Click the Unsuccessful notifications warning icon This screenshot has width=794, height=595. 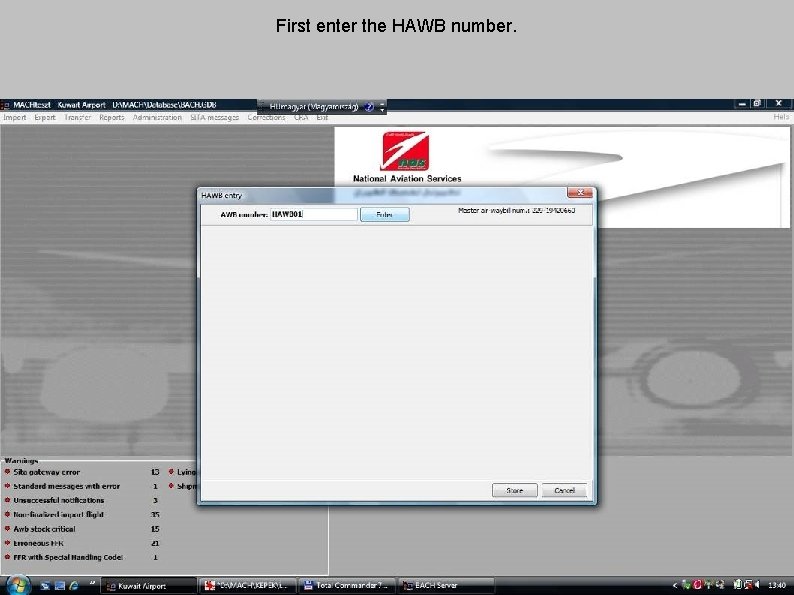pyautogui.click(x=8, y=500)
